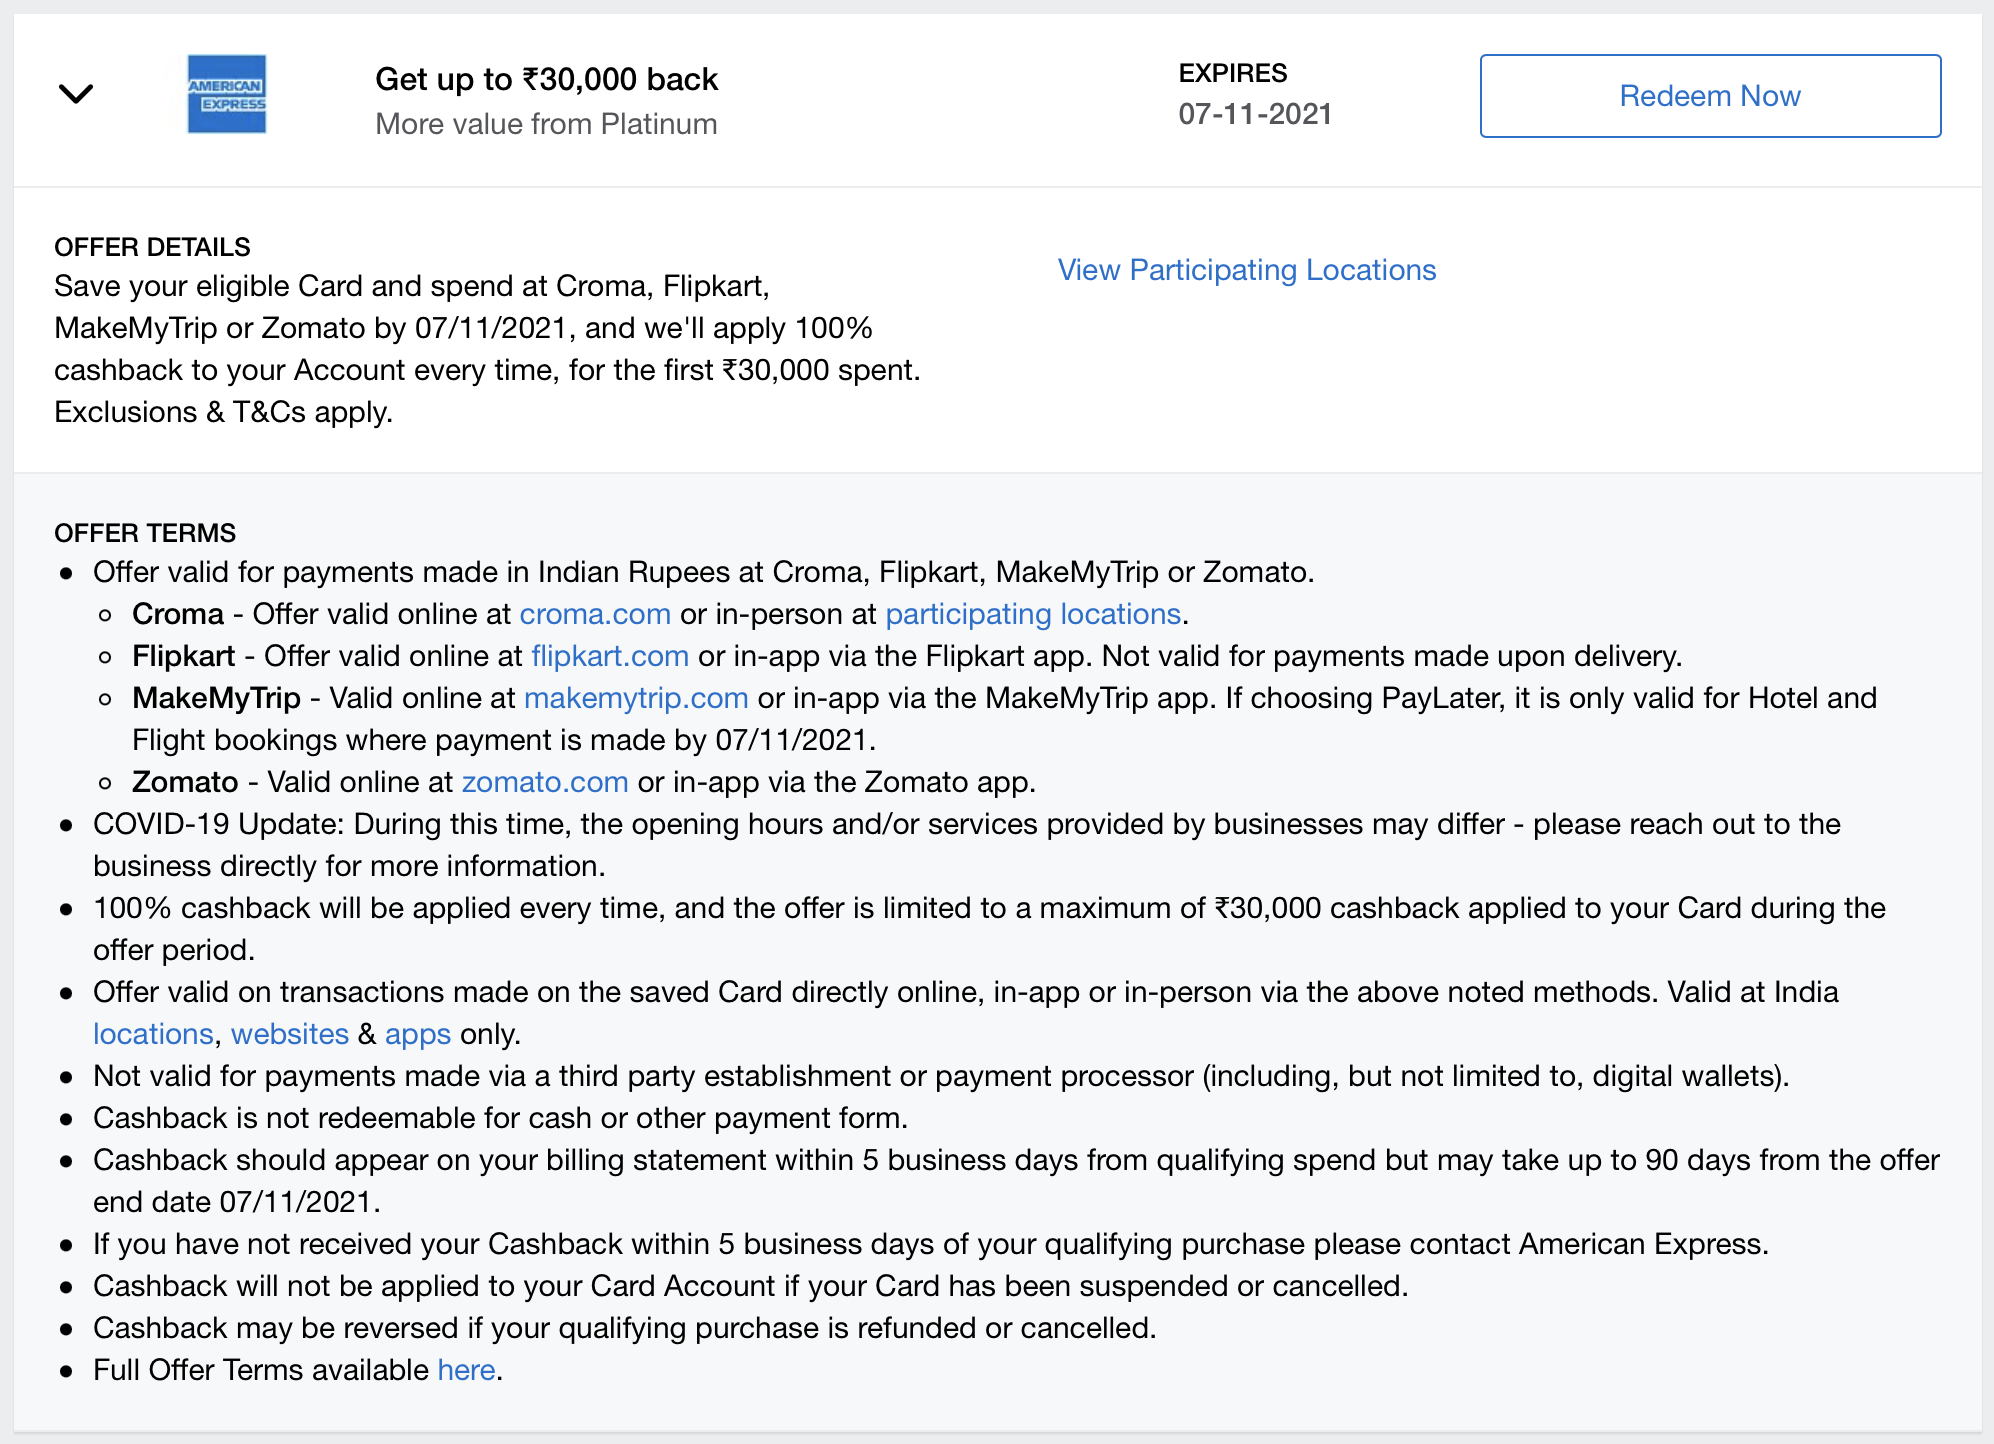
Task: Open the apps link
Action: (x=418, y=1034)
